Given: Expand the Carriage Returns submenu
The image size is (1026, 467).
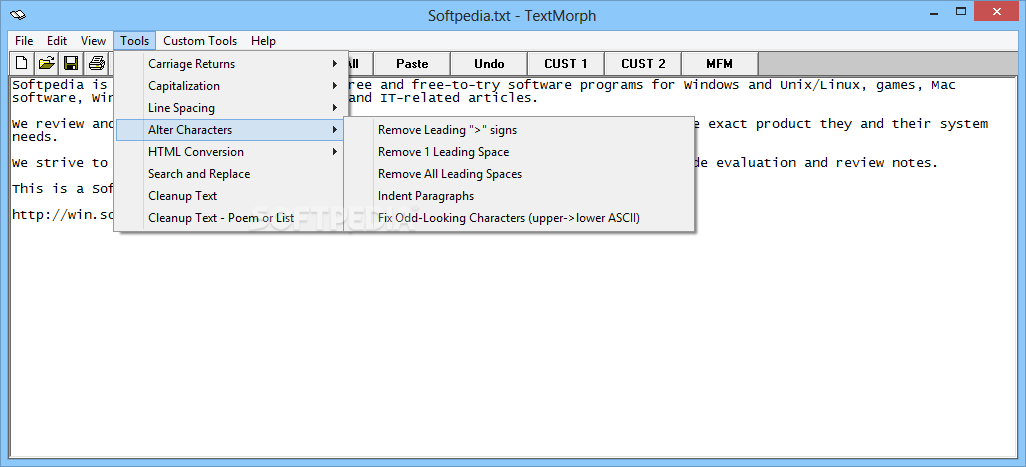Looking at the screenshot, I should (228, 63).
